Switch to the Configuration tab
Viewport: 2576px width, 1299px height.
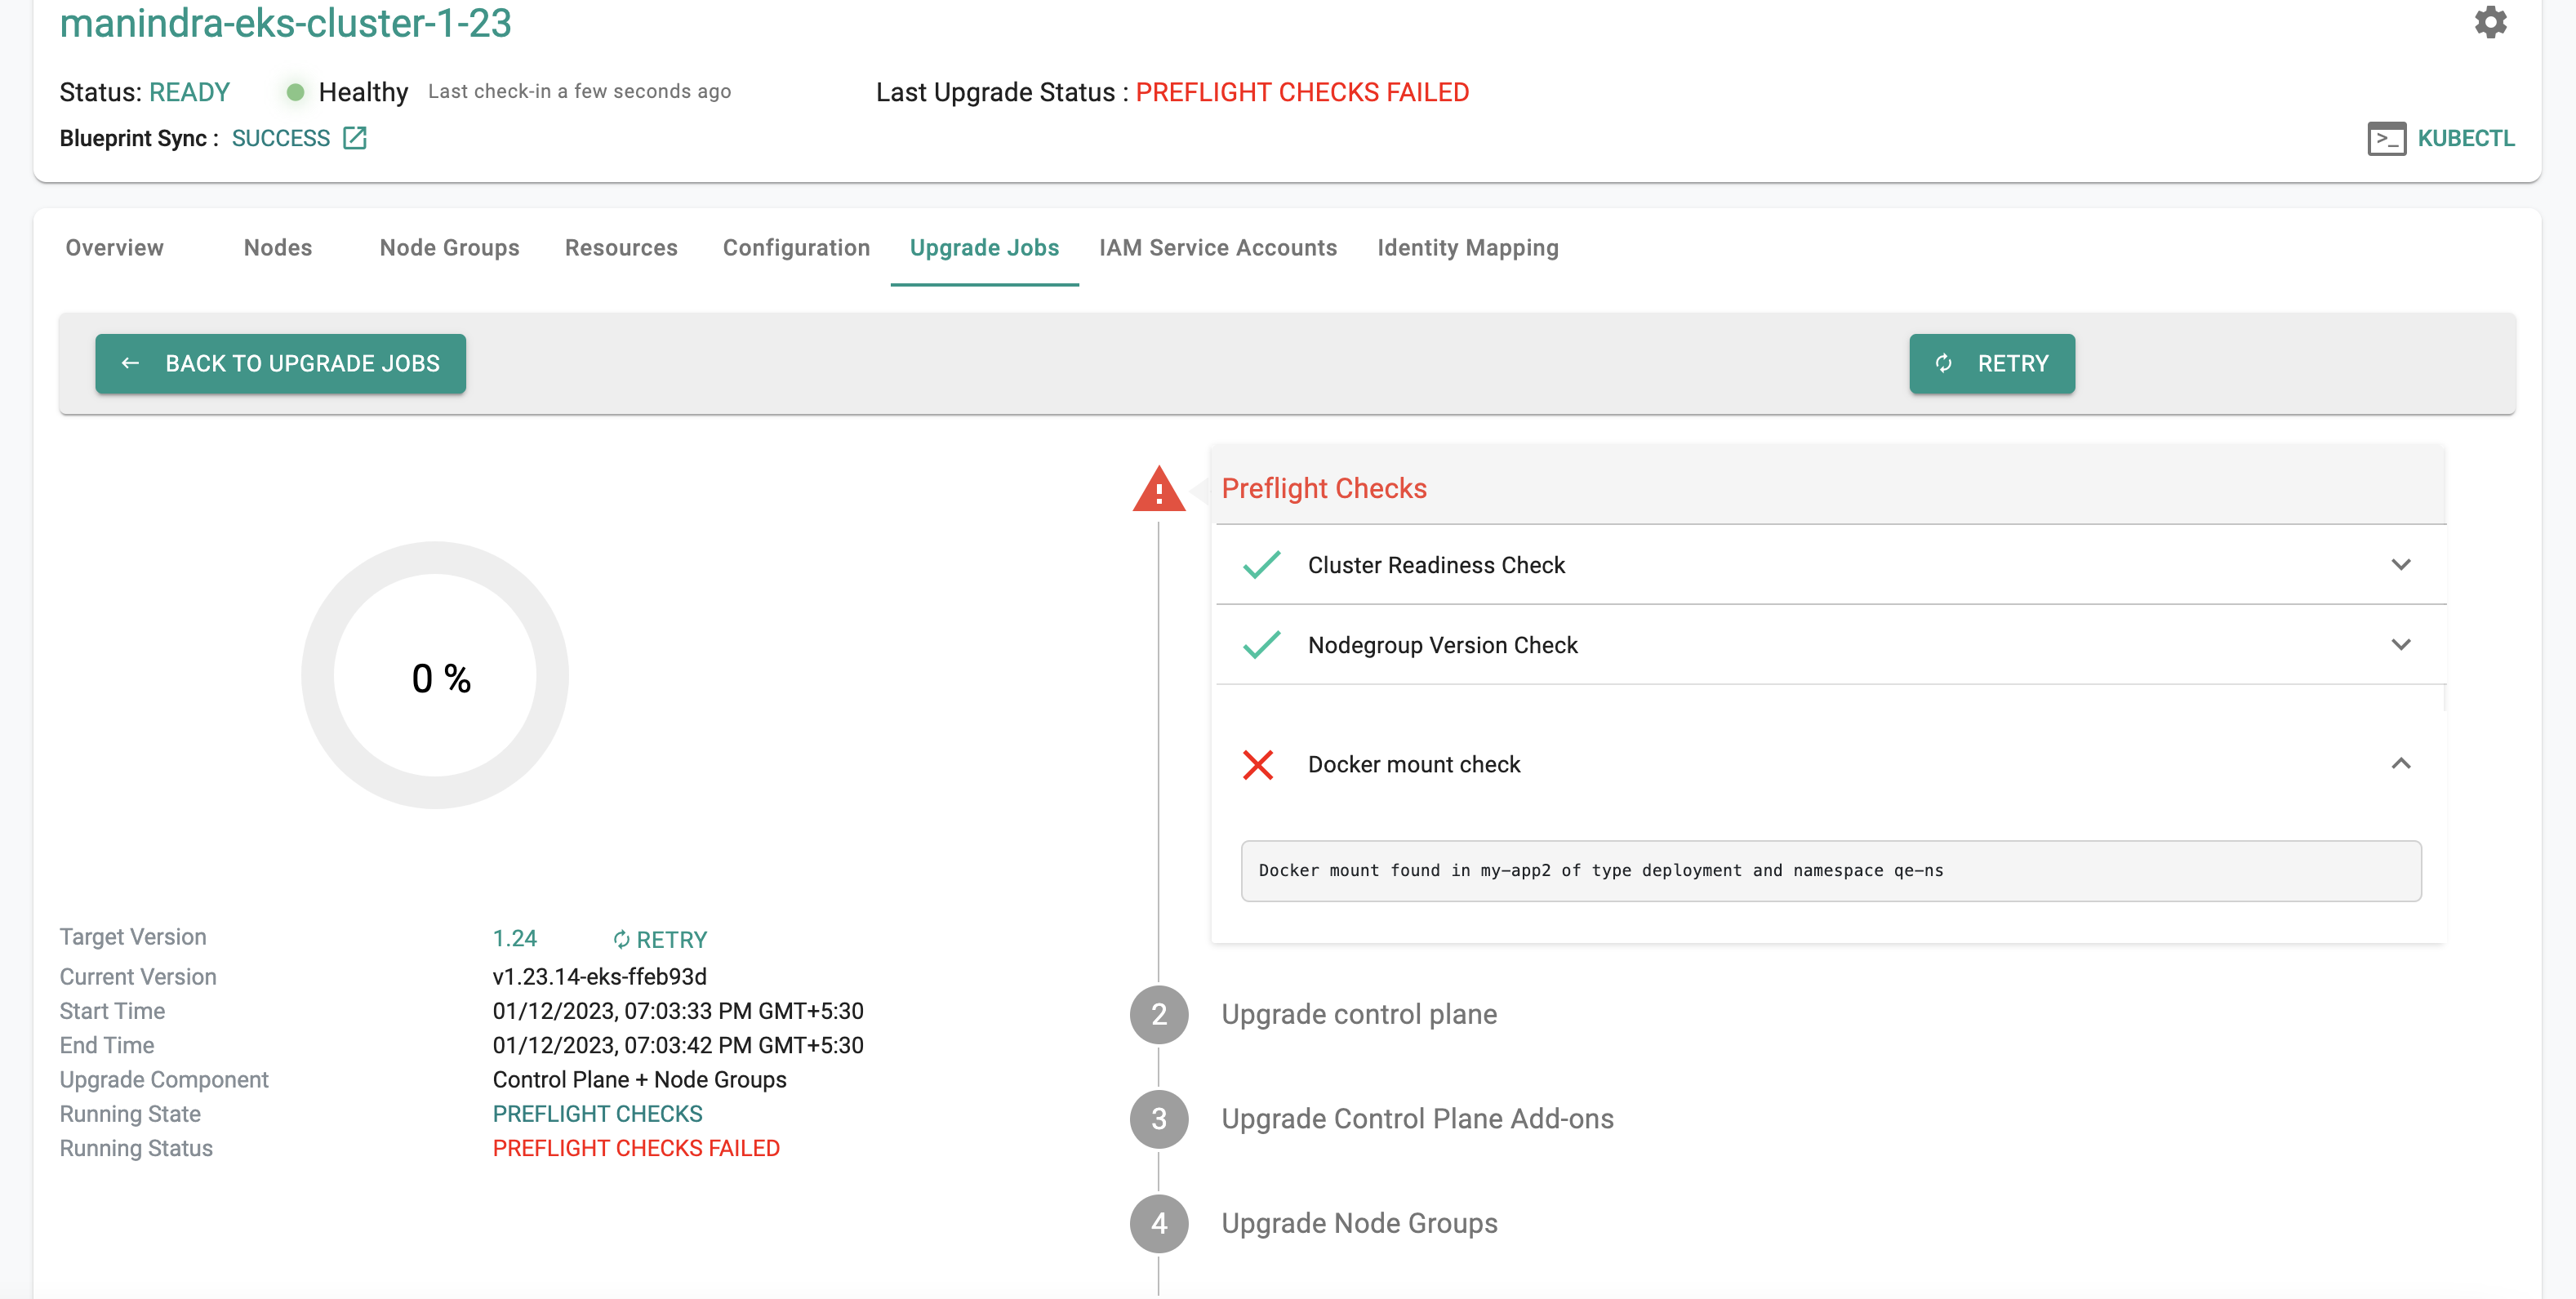click(795, 248)
